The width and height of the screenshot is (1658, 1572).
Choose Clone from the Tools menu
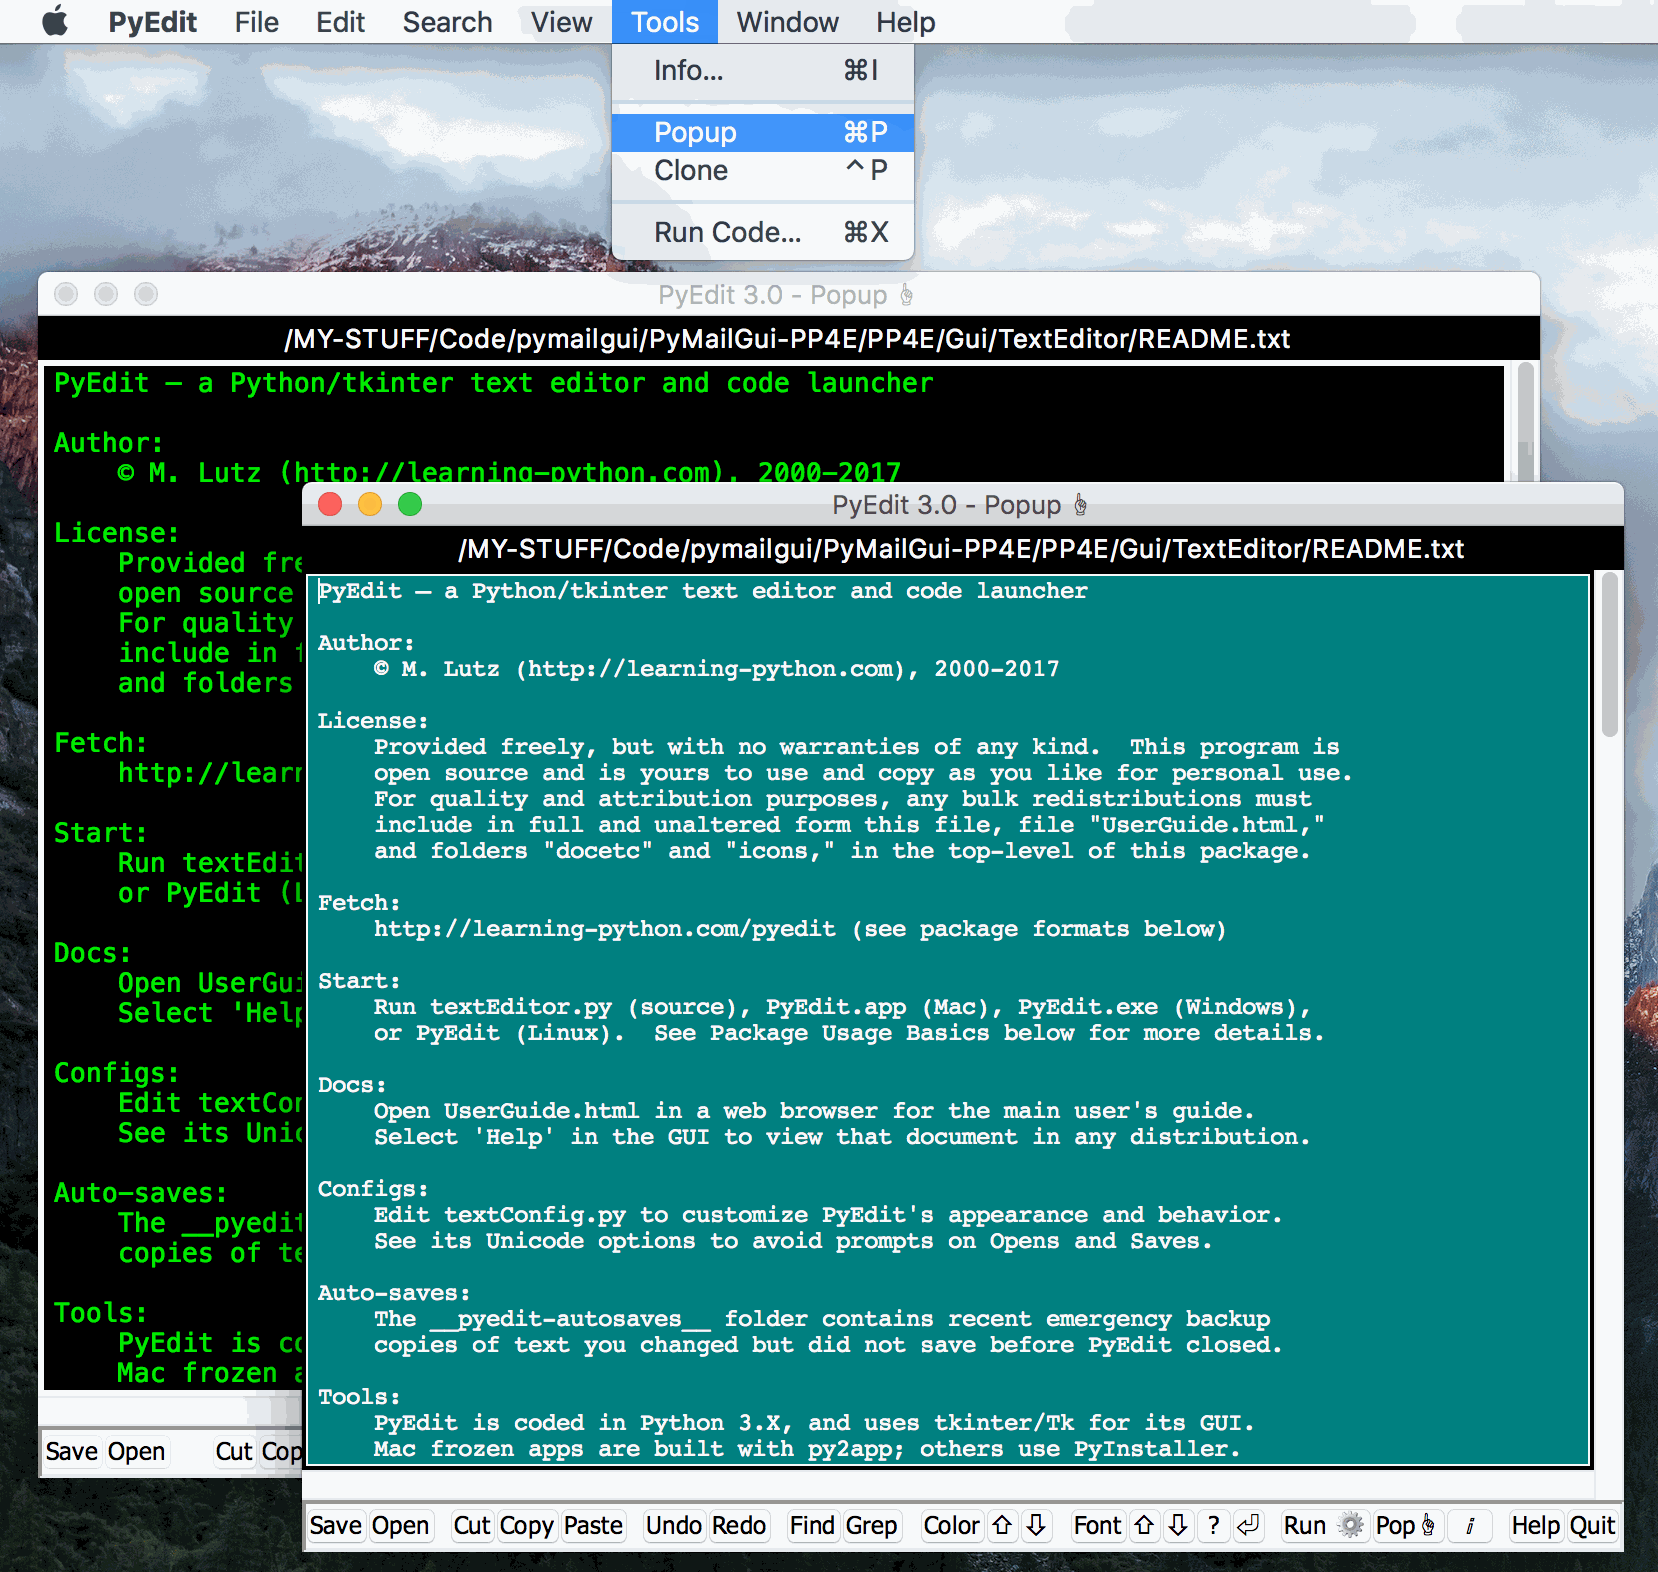763,170
